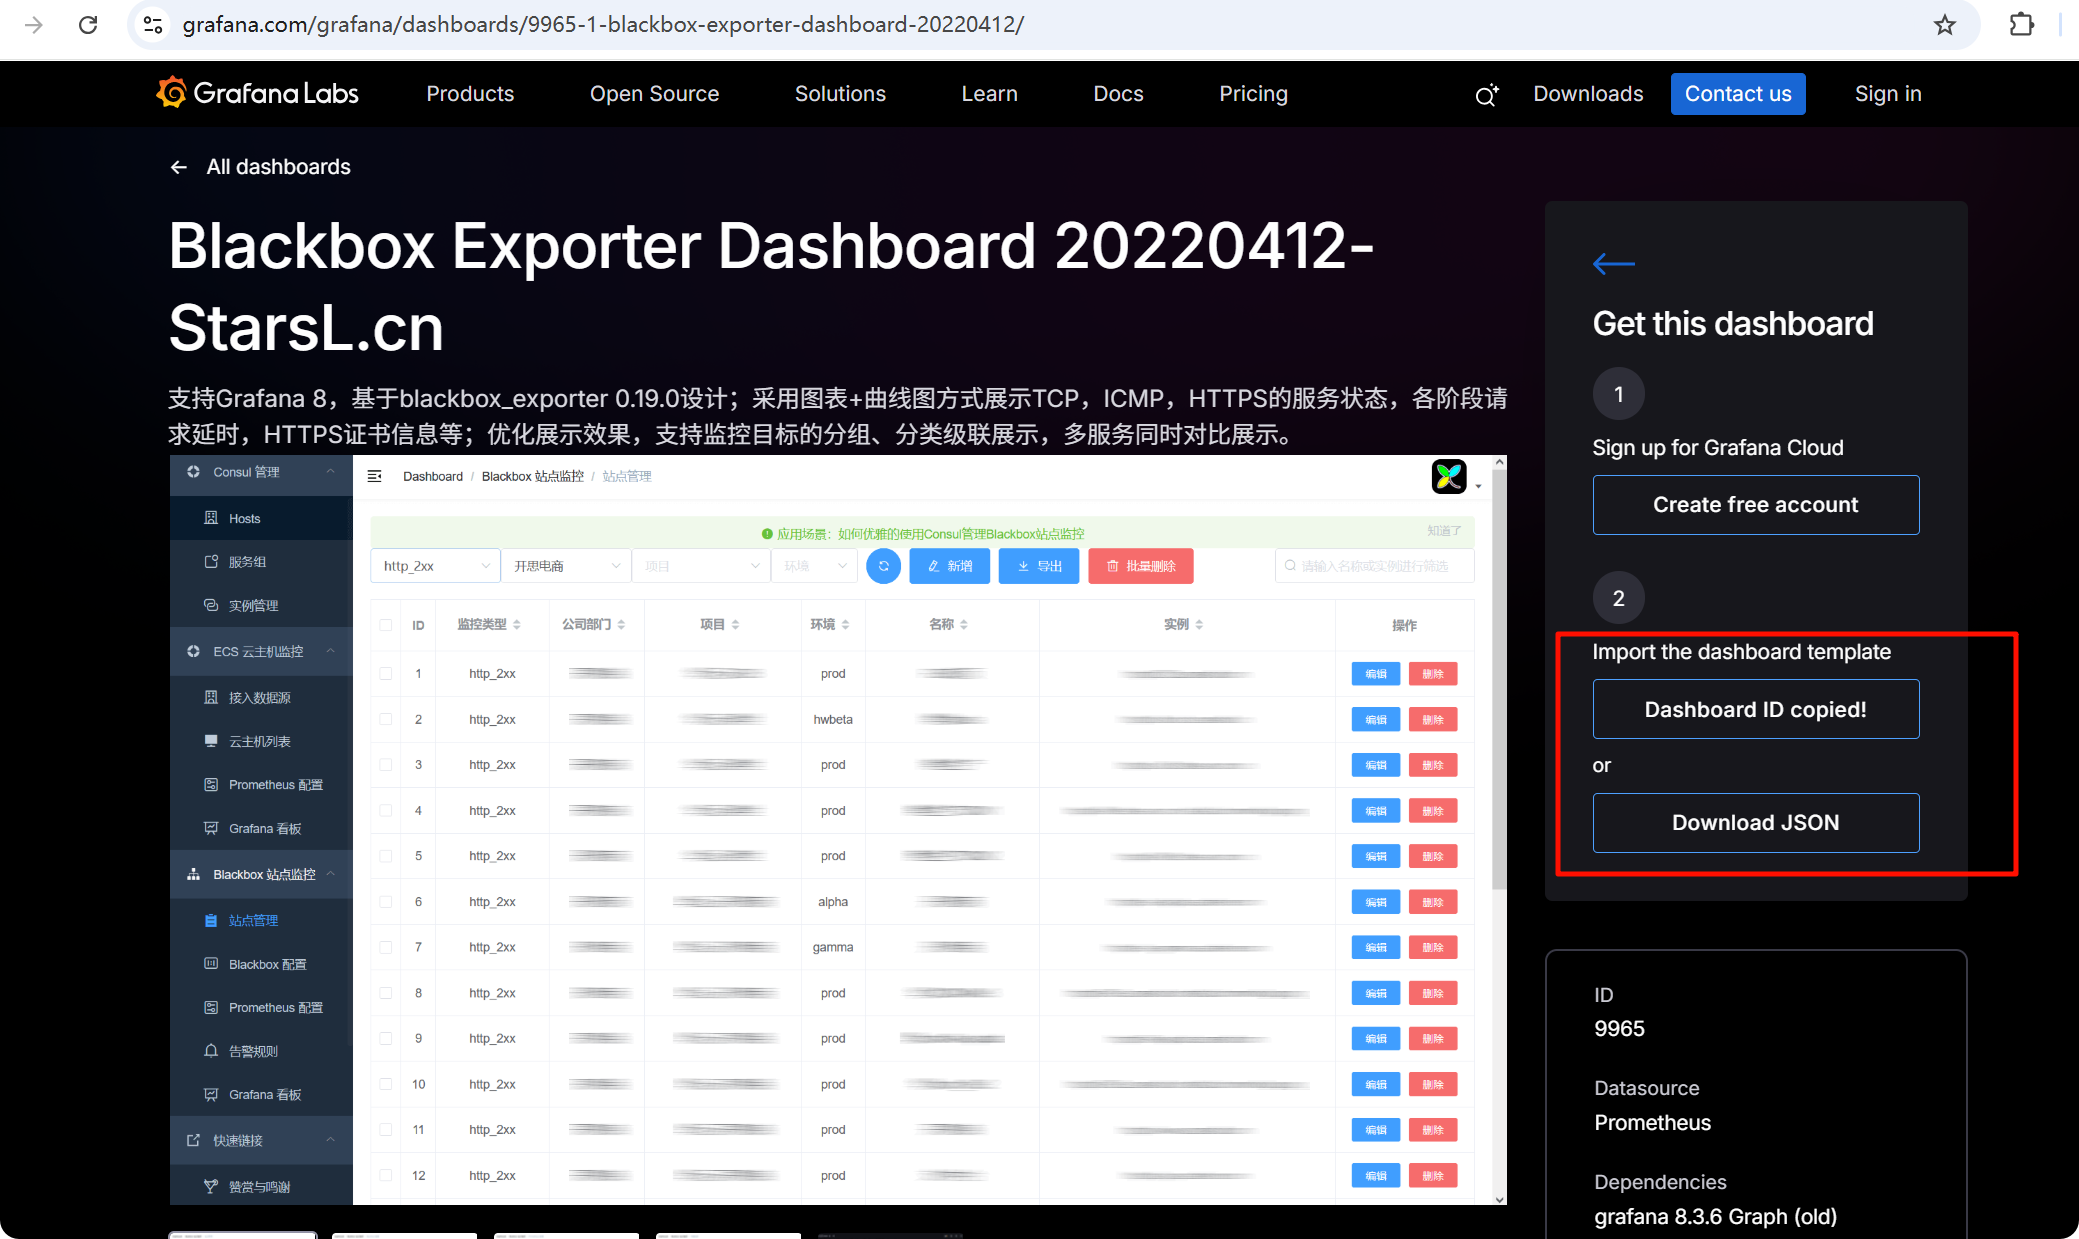Click the Grafana Labs logo icon

pyautogui.click(x=172, y=93)
